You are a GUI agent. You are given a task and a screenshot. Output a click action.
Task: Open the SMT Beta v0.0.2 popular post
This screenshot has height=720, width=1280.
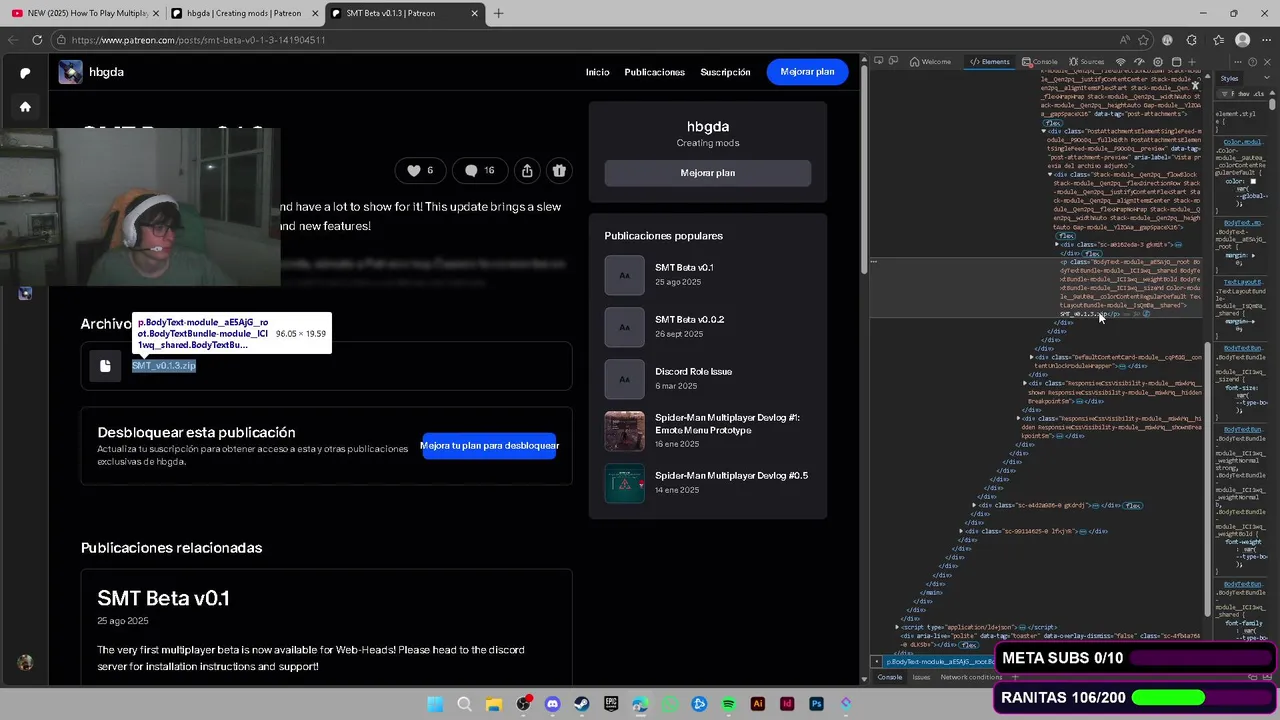(689, 320)
